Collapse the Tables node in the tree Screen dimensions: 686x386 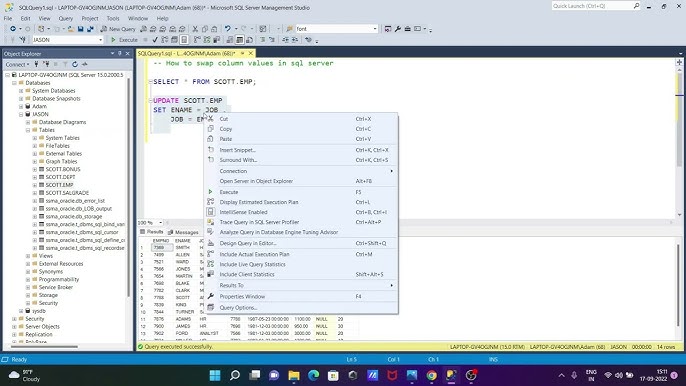coord(28,130)
